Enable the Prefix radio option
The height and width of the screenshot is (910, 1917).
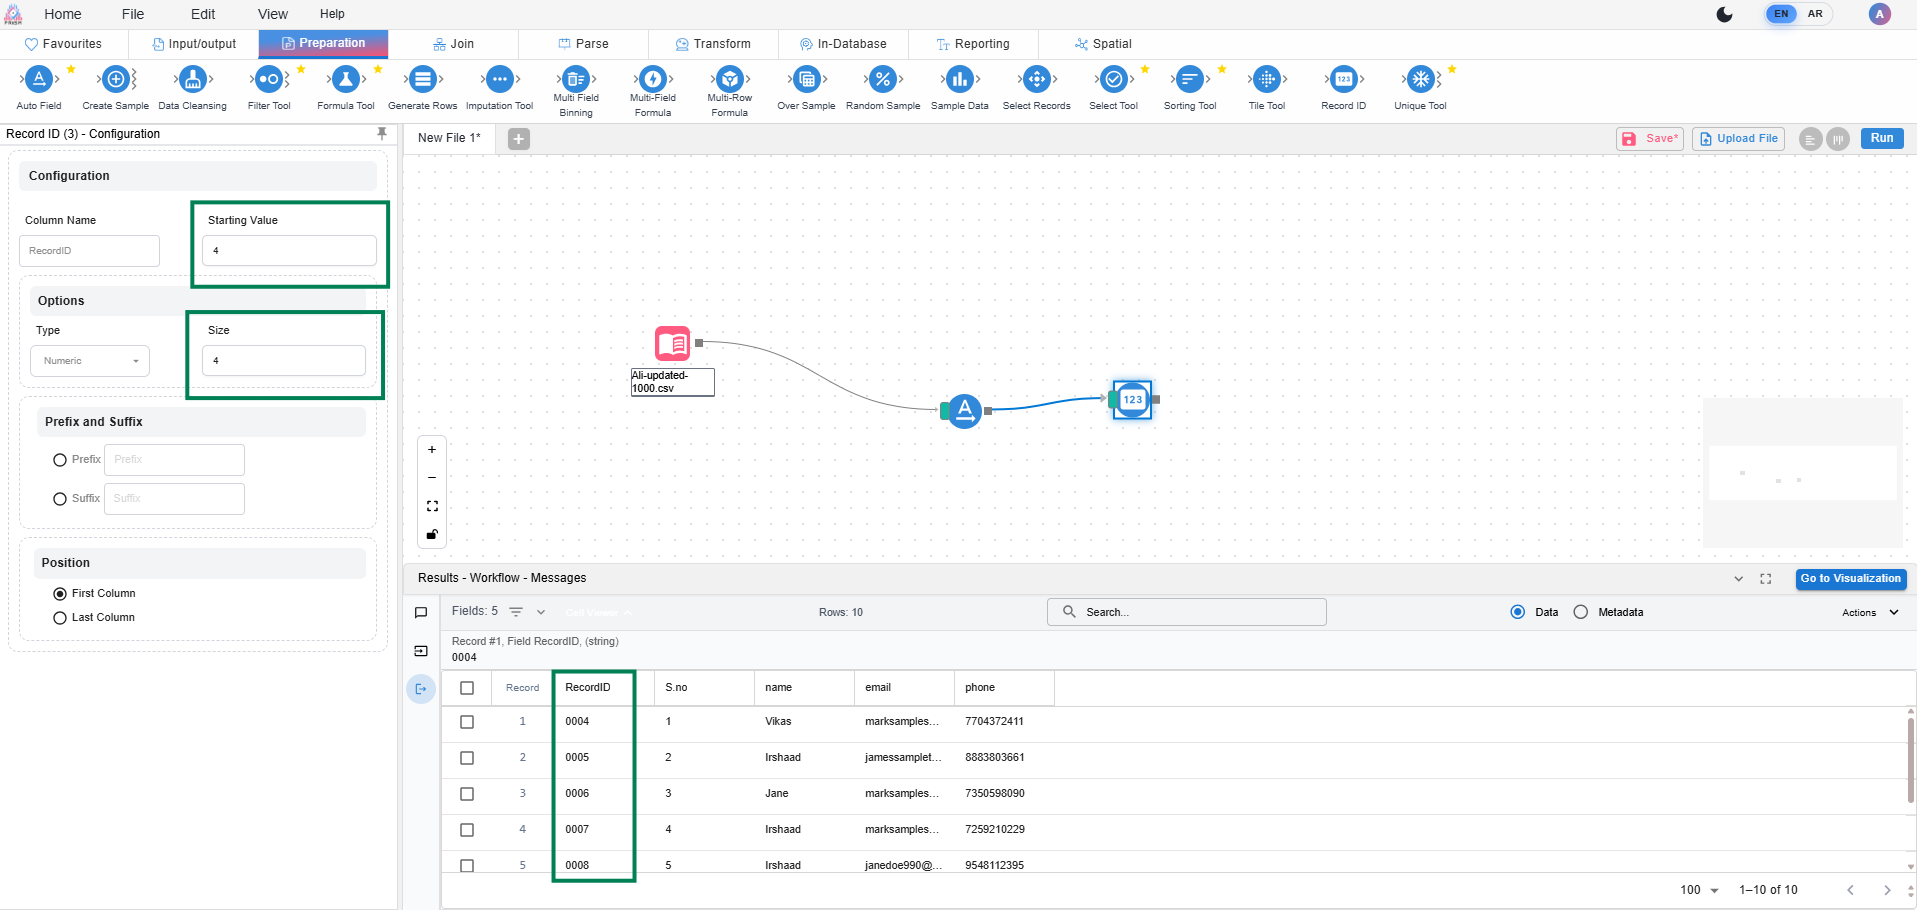point(60,460)
